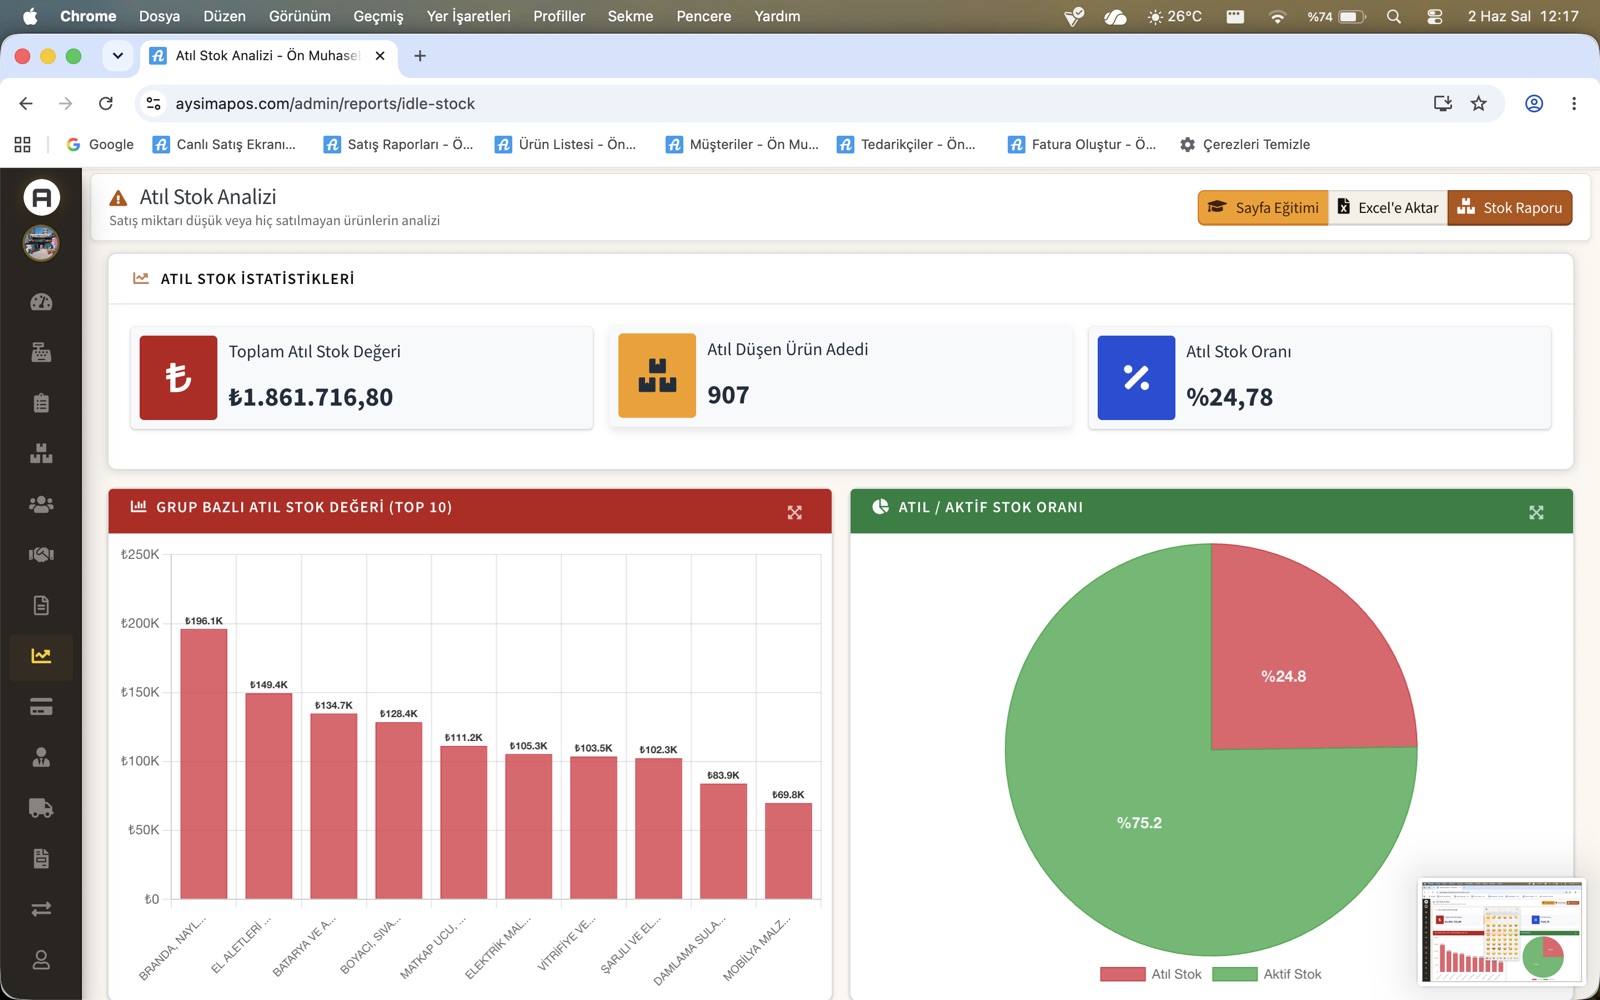Open the Görünüm menu in menu bar
The height and width of the screenshot is (1000, 1600).
click(x=299, y=16)
